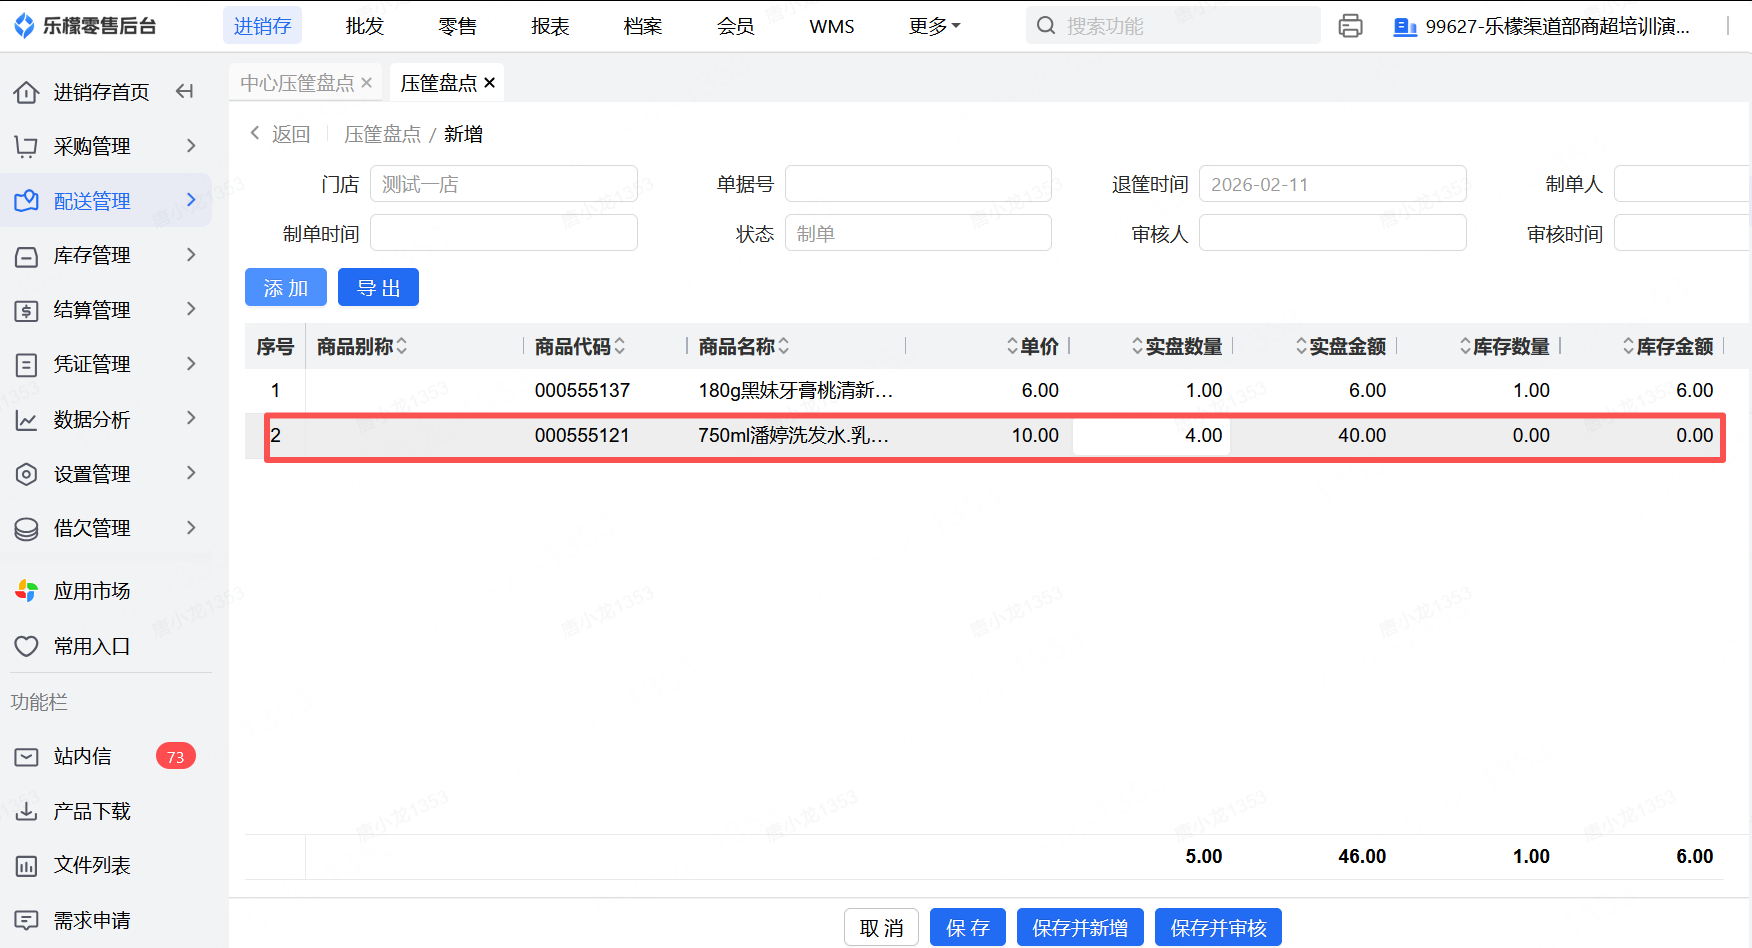Open the 会员 top menu

(735, 26)
